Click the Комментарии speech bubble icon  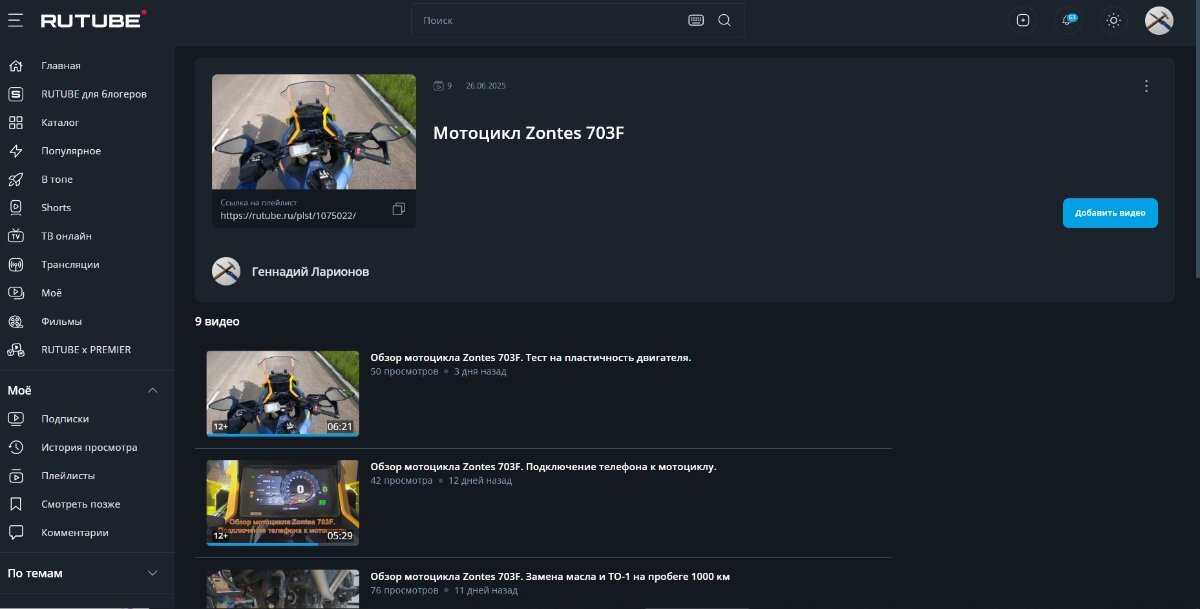pos(15,533)
